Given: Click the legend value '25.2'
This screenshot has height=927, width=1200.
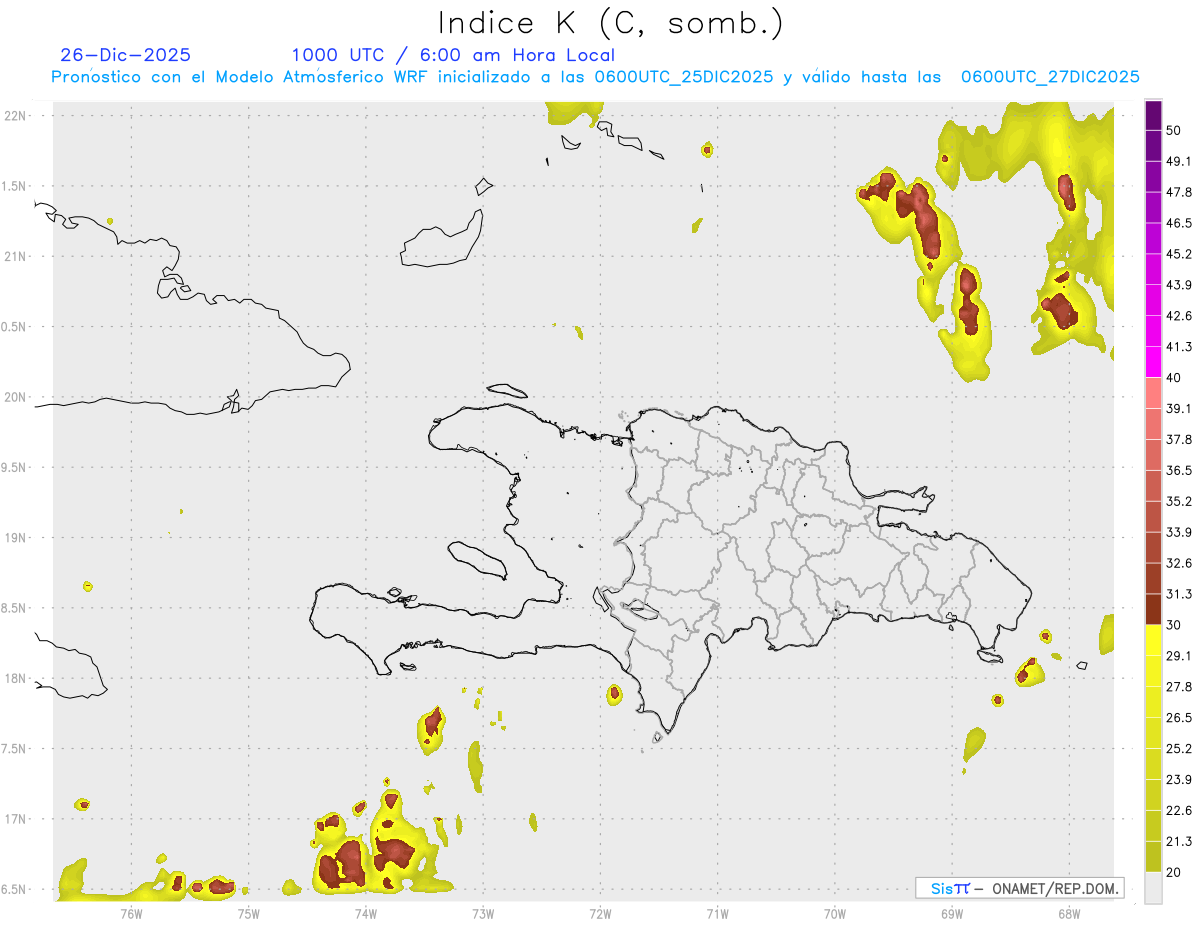Looking at the screenshot, I should [1179, 748].
